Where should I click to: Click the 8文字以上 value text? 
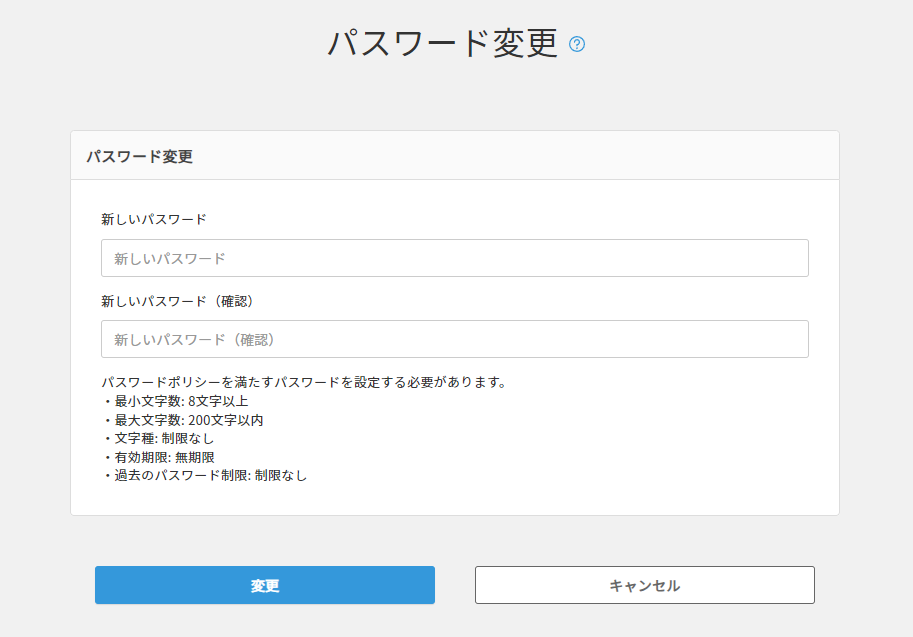[x=218, y=401]
